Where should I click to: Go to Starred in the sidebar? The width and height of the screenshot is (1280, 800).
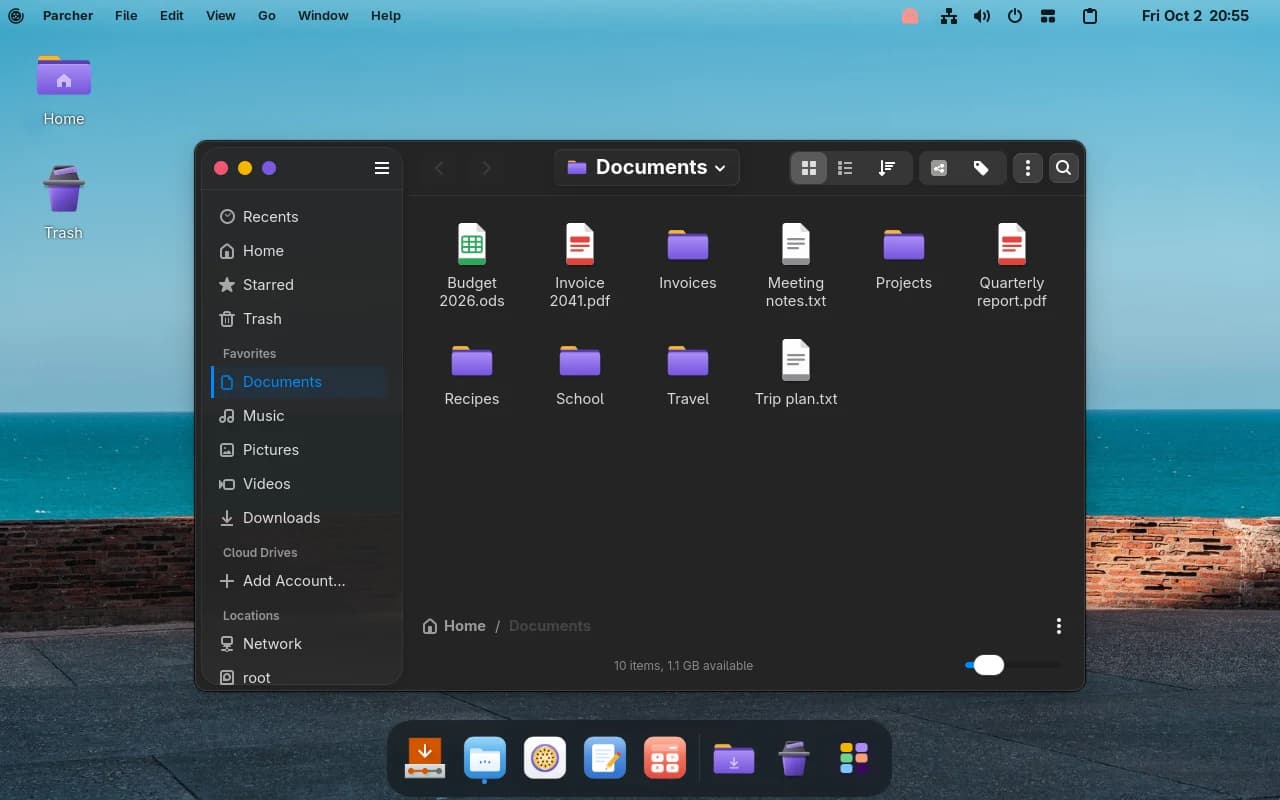point(299,285)
